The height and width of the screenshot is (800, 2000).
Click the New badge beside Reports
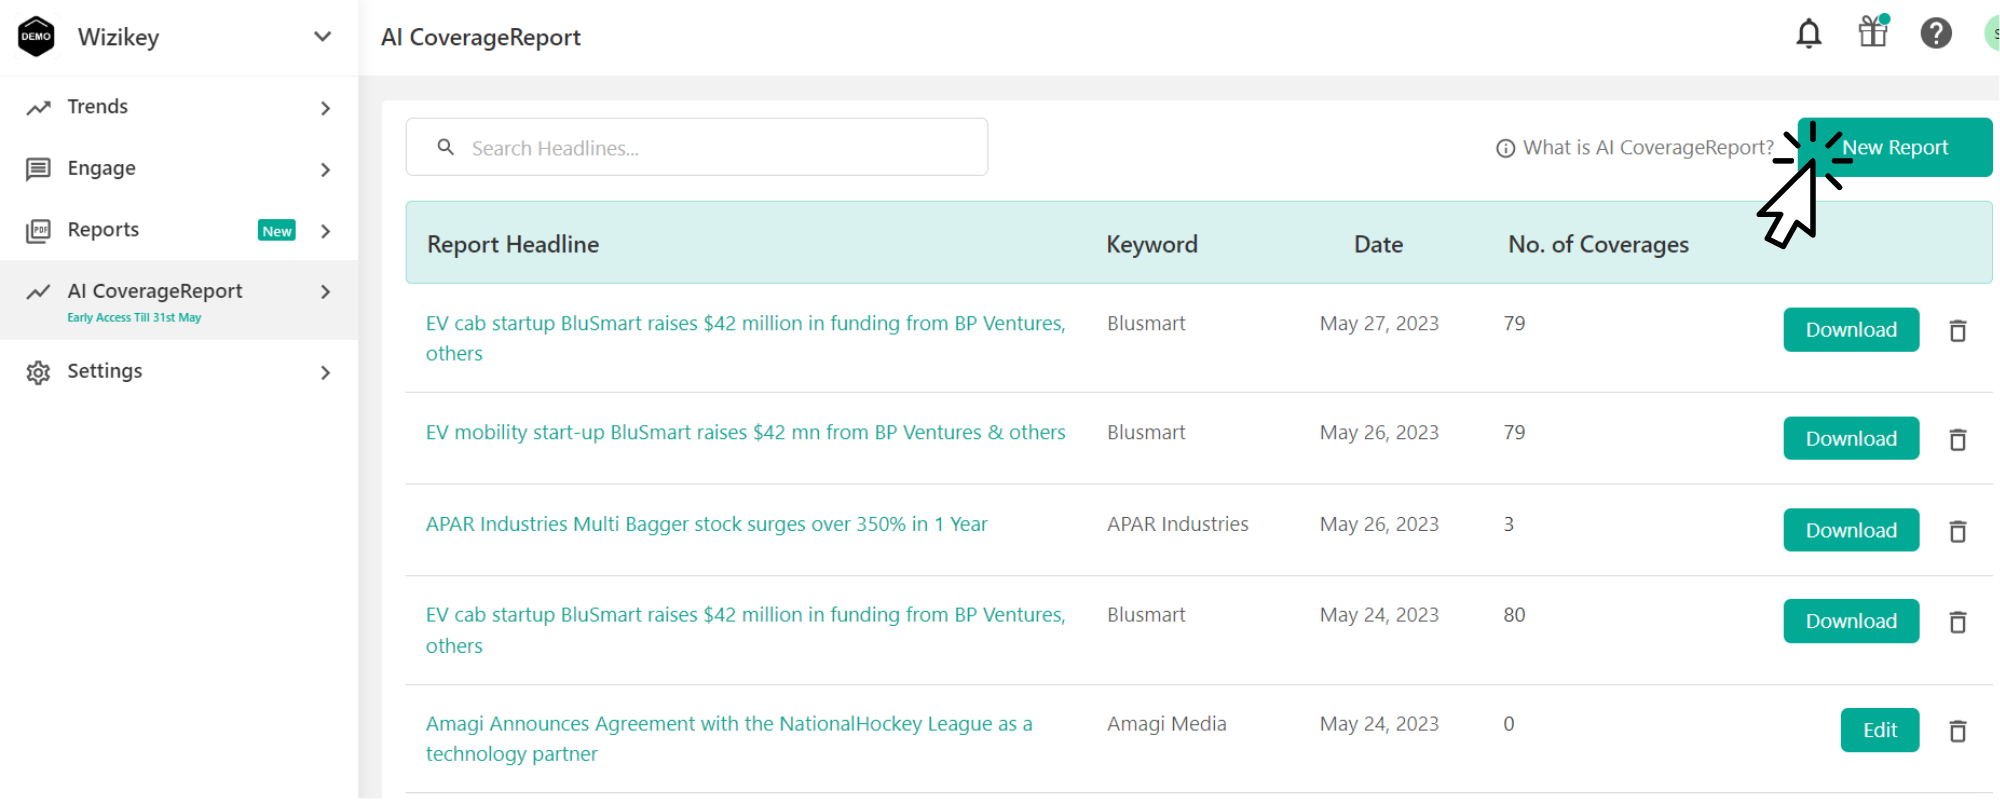277,231
